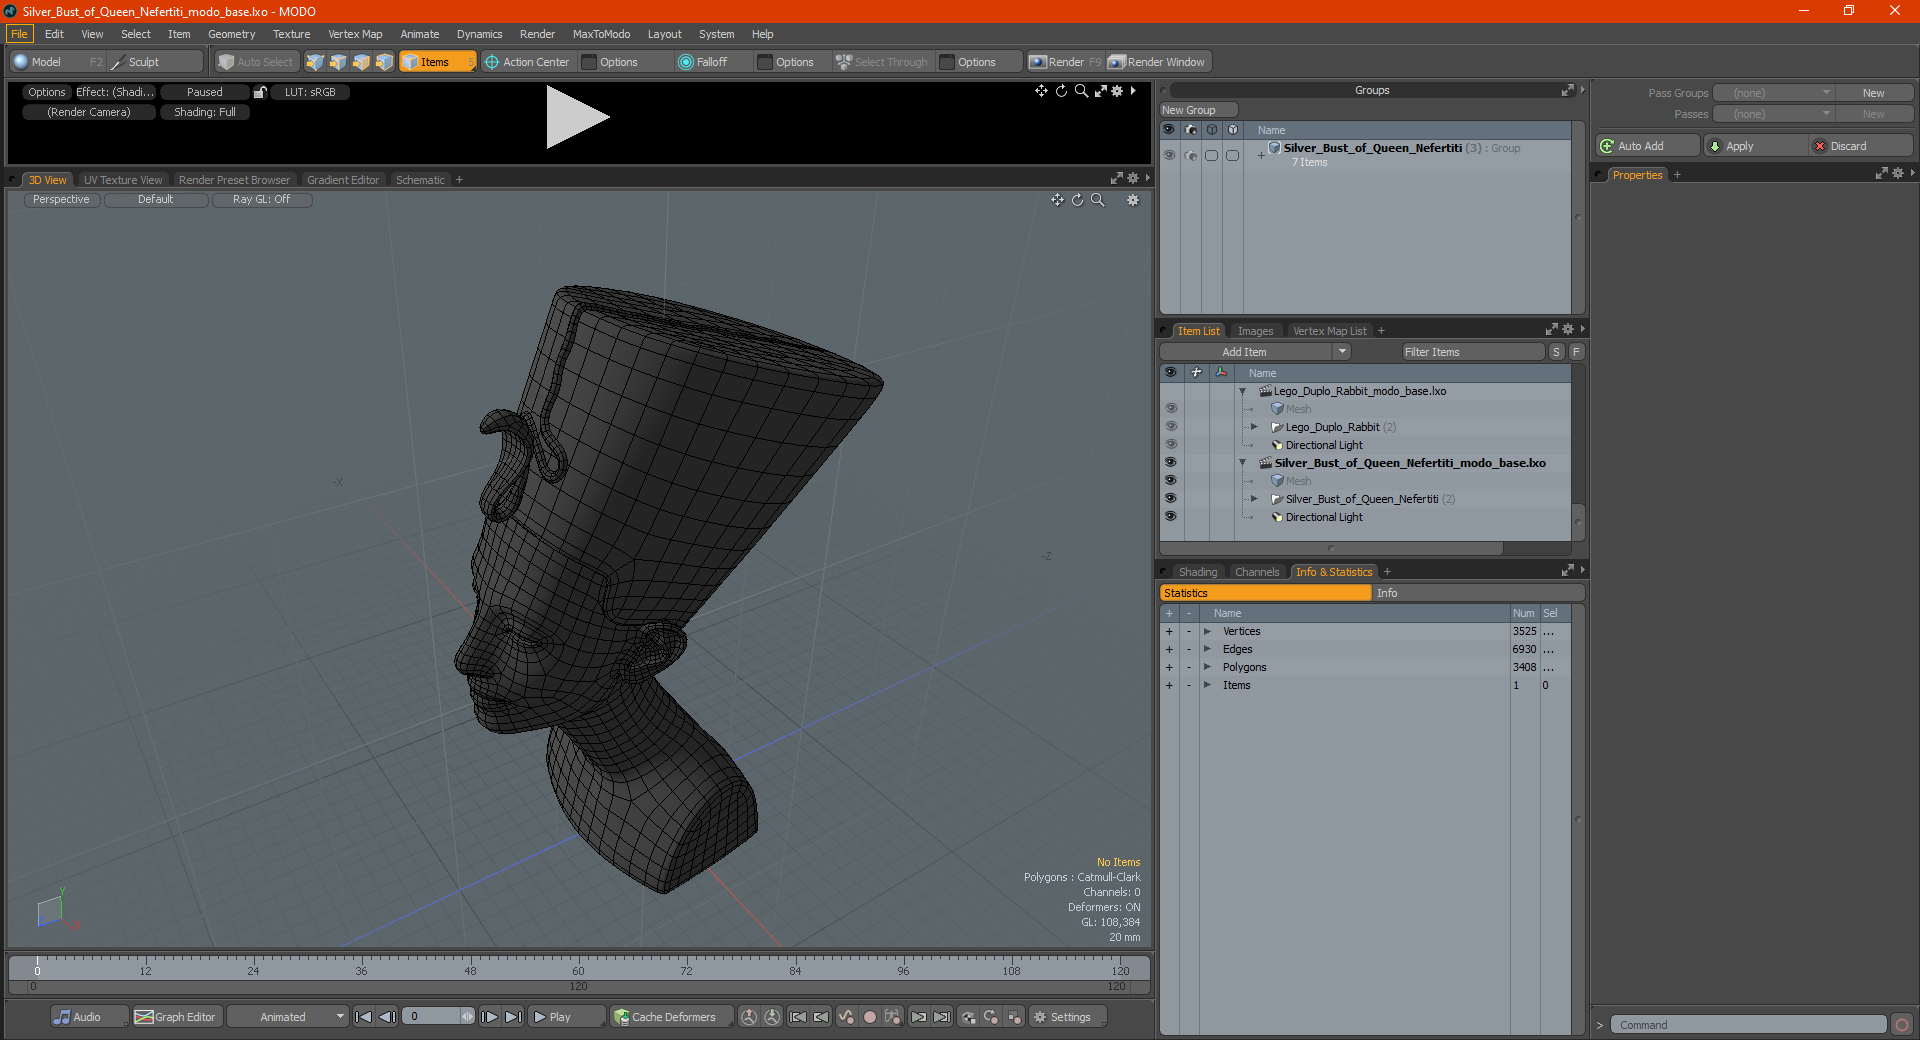Open Animated keying dropdown
The image size is (1920, 1040).
click(288, 1017)
